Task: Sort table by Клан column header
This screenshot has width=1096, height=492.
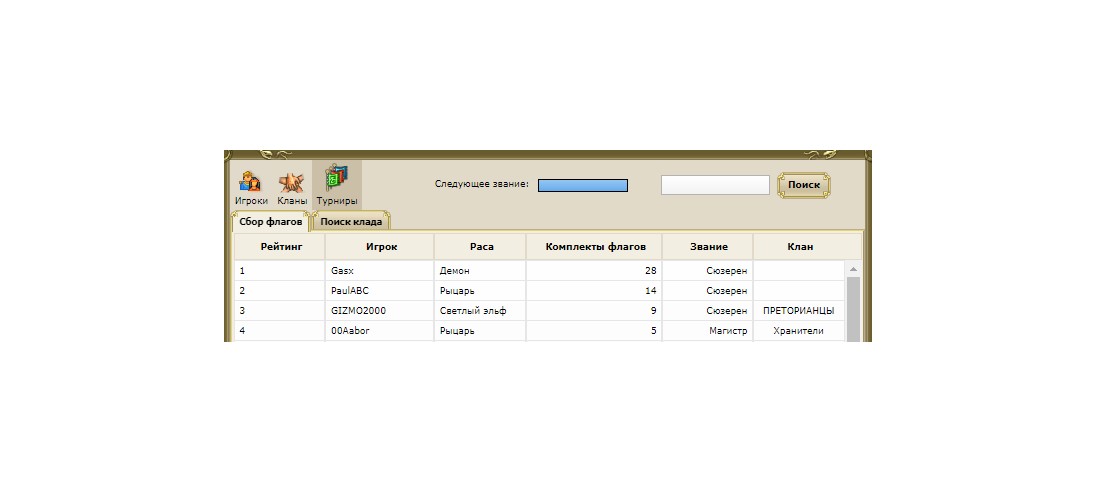Action: click(799, 246)
